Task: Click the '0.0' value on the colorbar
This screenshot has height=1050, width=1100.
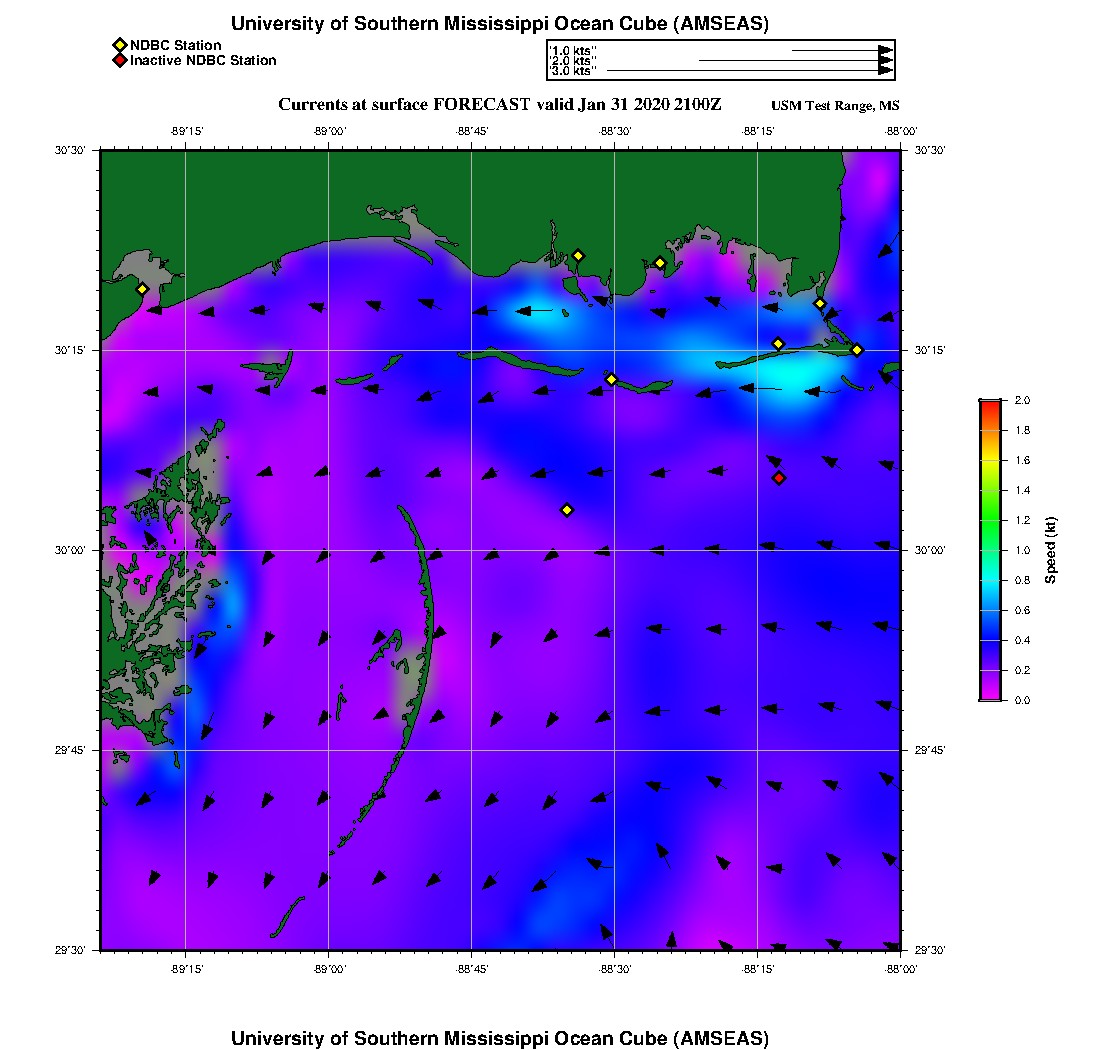Action: click(1023, 701)
